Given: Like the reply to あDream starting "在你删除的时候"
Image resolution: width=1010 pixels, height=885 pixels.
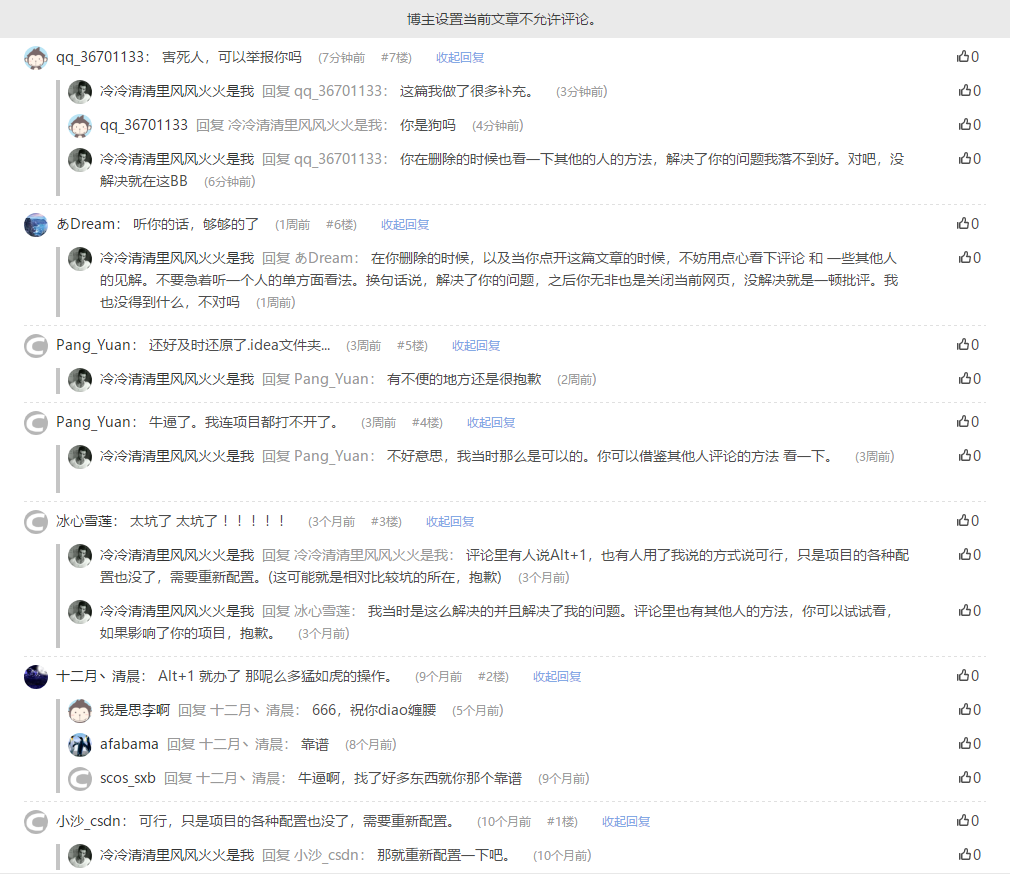Looking at the screenshot, I should click(x=969, y=258).
